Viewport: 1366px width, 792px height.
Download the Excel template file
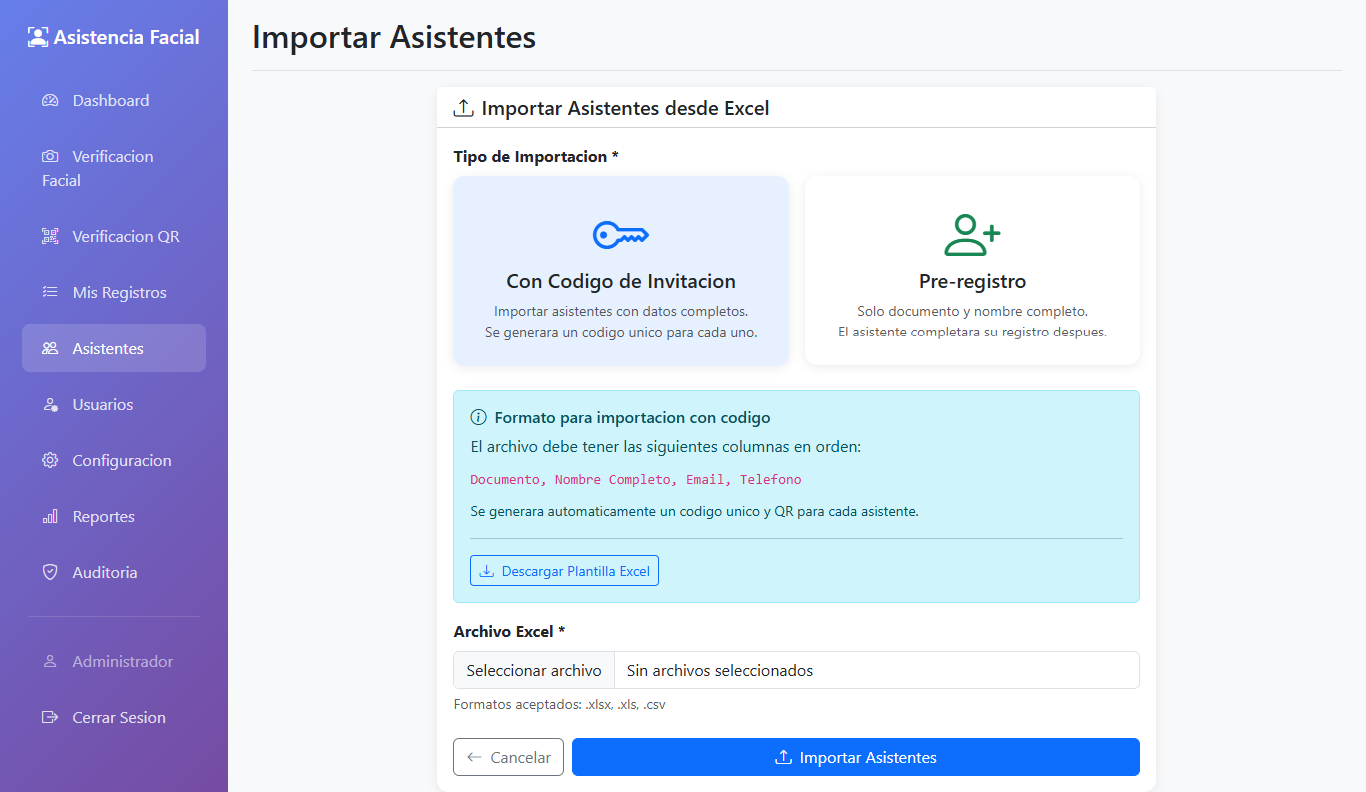[564, 571]
